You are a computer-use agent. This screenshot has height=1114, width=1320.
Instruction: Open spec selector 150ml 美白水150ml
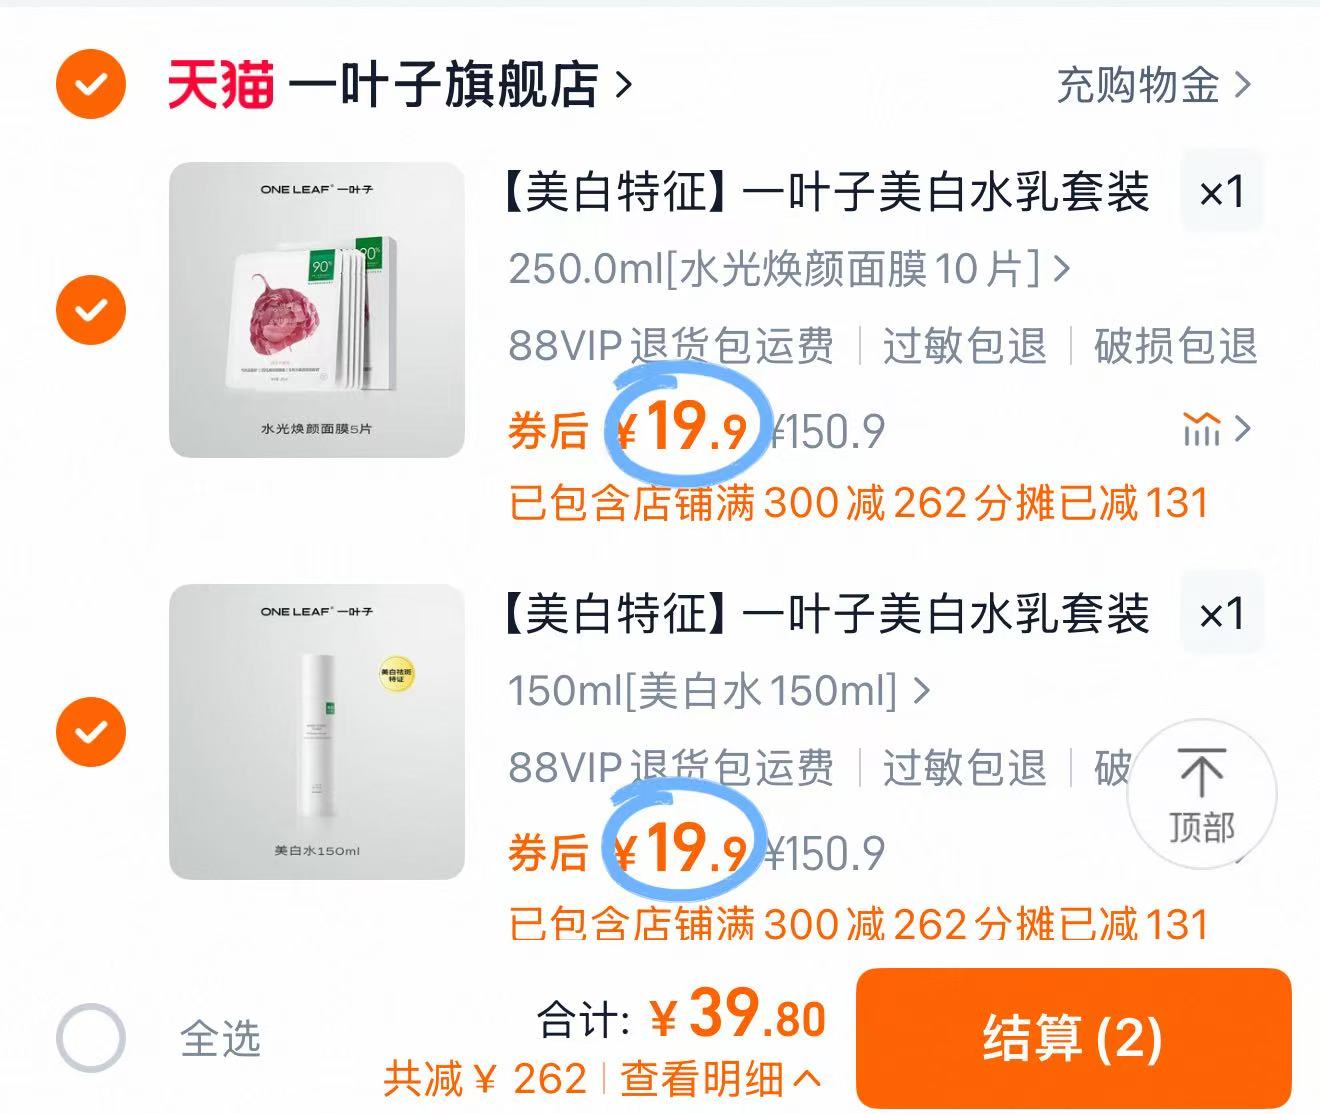pos(716,690)
